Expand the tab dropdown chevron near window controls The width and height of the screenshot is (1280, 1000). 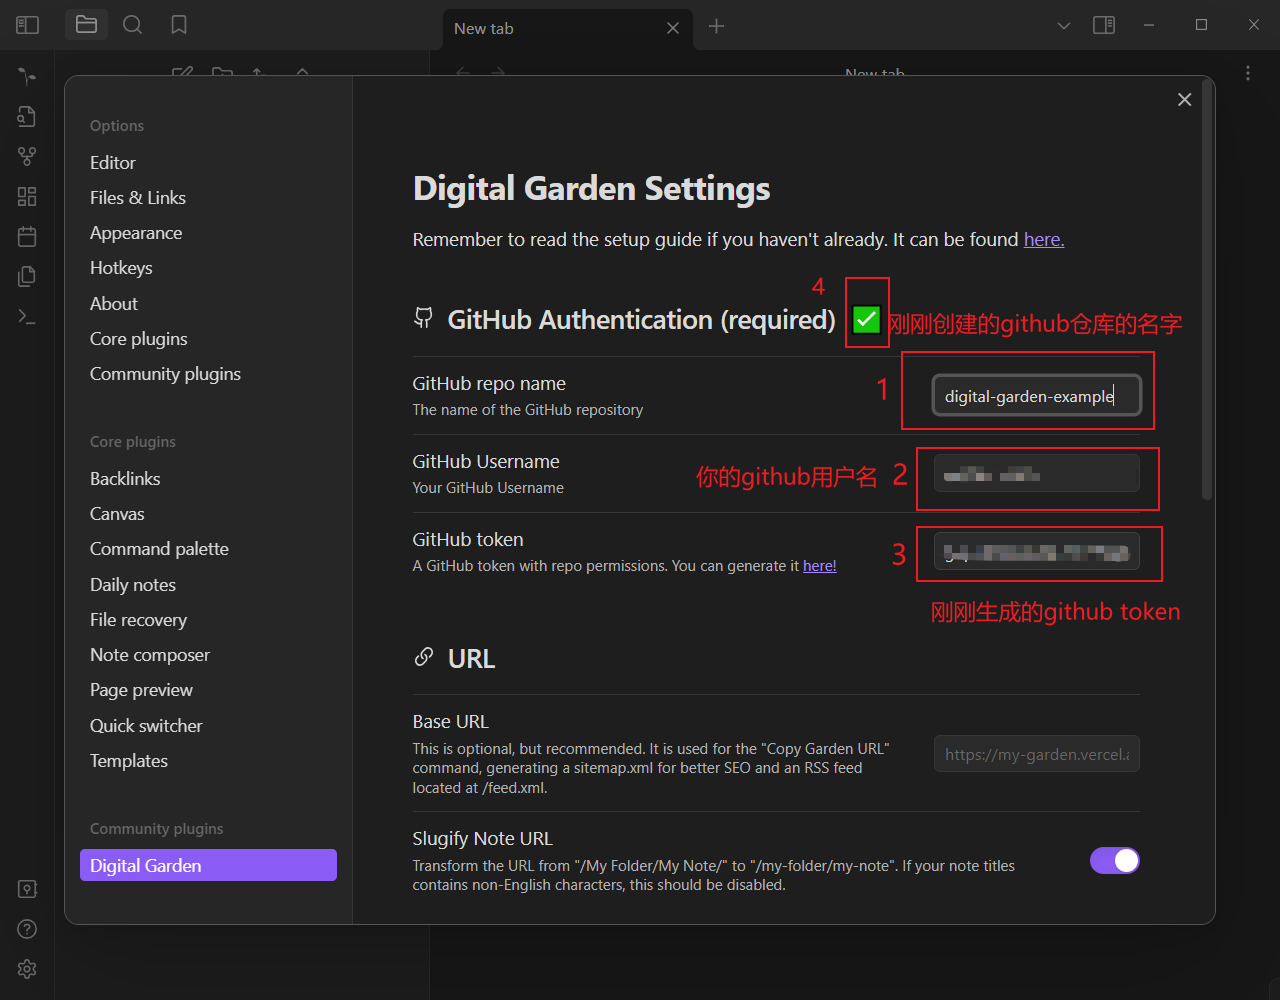click(1063, 24)
